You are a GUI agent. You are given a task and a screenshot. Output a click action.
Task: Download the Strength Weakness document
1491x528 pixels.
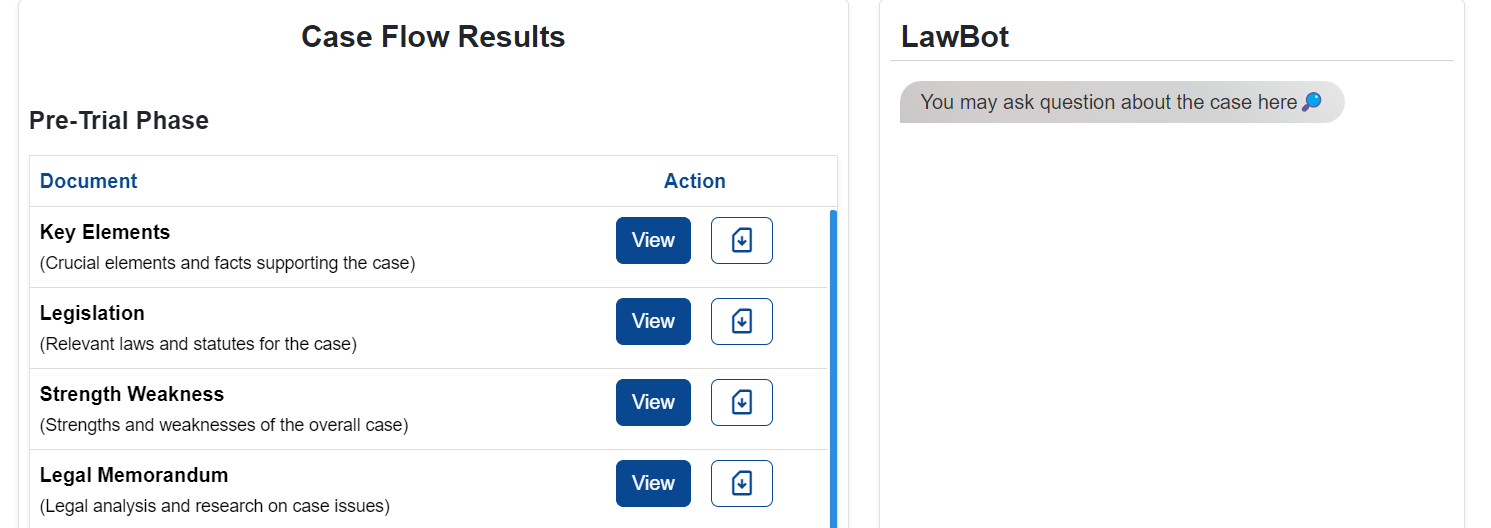click(741, 402)
